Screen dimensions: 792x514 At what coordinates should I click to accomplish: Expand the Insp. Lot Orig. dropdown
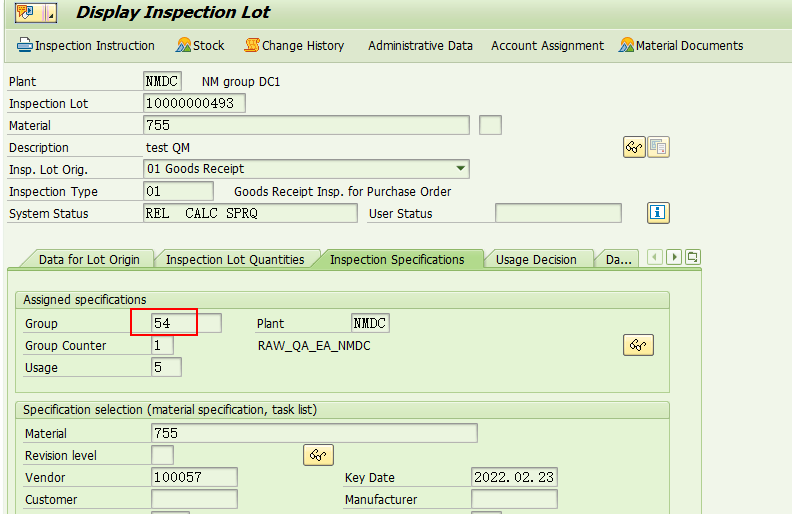coord(461,169)
